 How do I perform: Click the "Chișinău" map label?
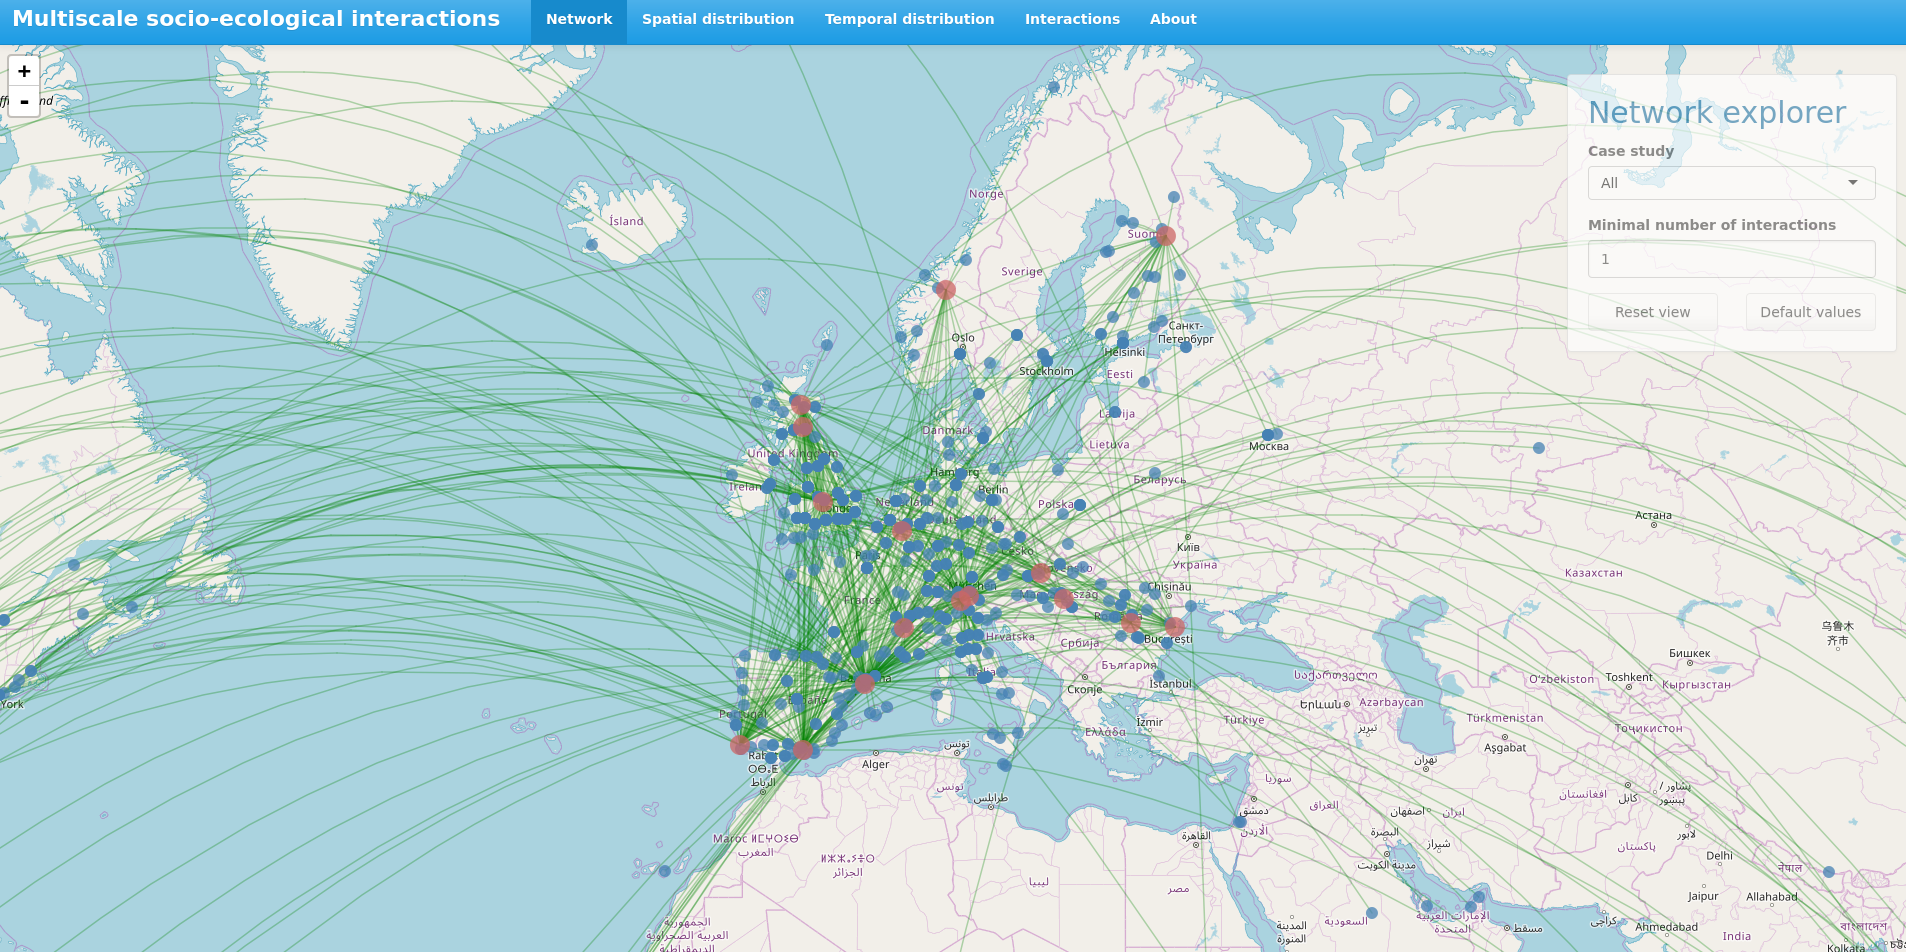click(x=1169, y=587)
